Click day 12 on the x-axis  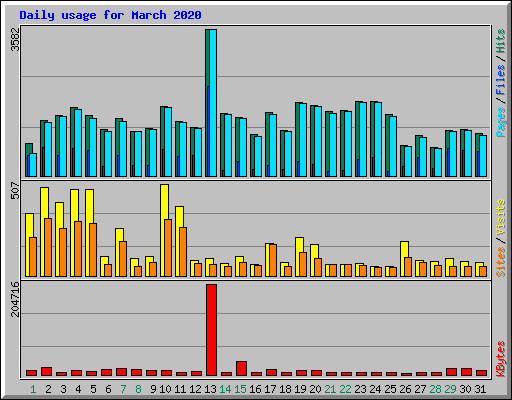click(x=195, y=389)
